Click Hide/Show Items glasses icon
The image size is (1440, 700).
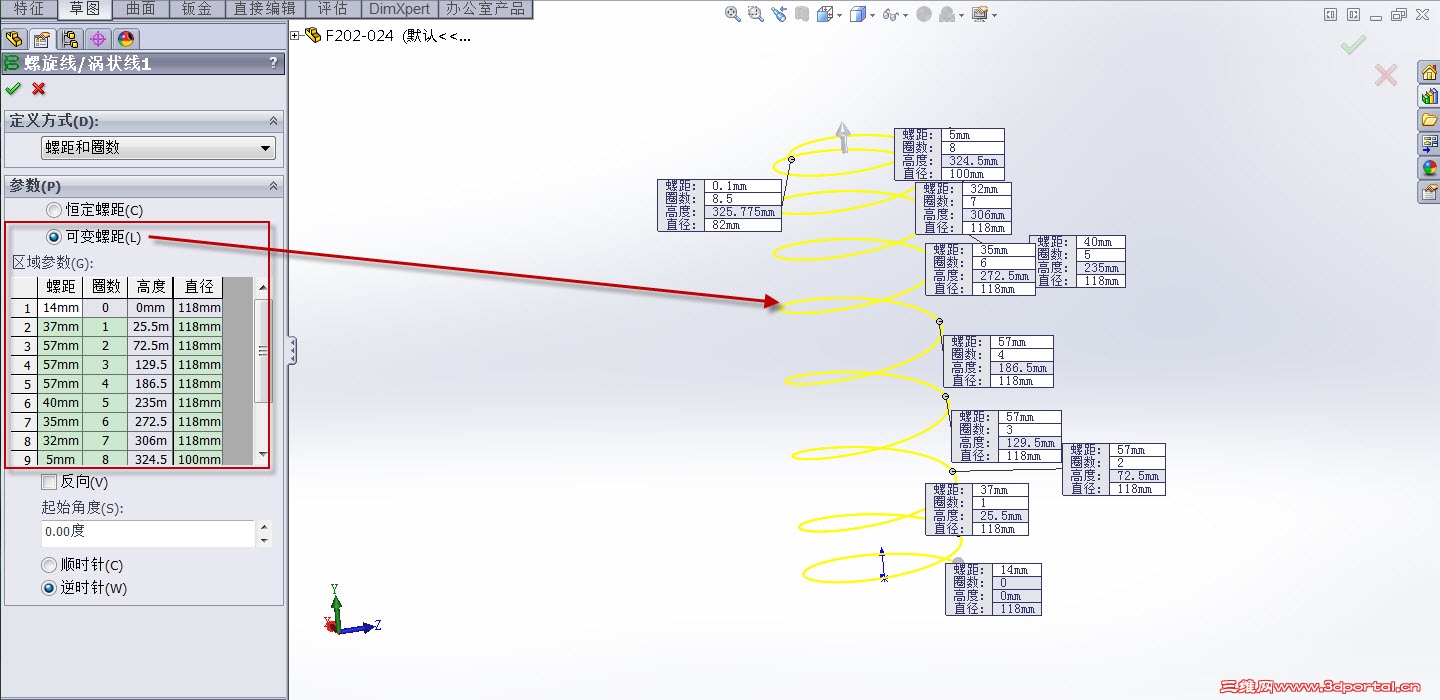tap(890, 14)
